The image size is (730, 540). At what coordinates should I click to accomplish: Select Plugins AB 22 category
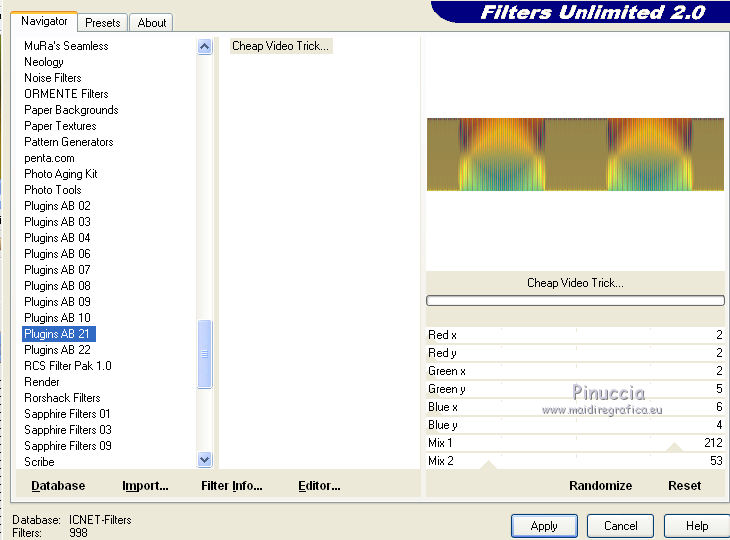57,350
